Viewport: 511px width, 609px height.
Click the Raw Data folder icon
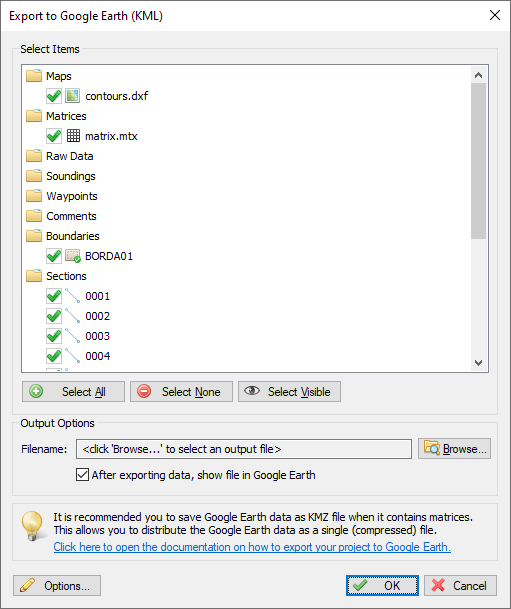coord(34,156)
